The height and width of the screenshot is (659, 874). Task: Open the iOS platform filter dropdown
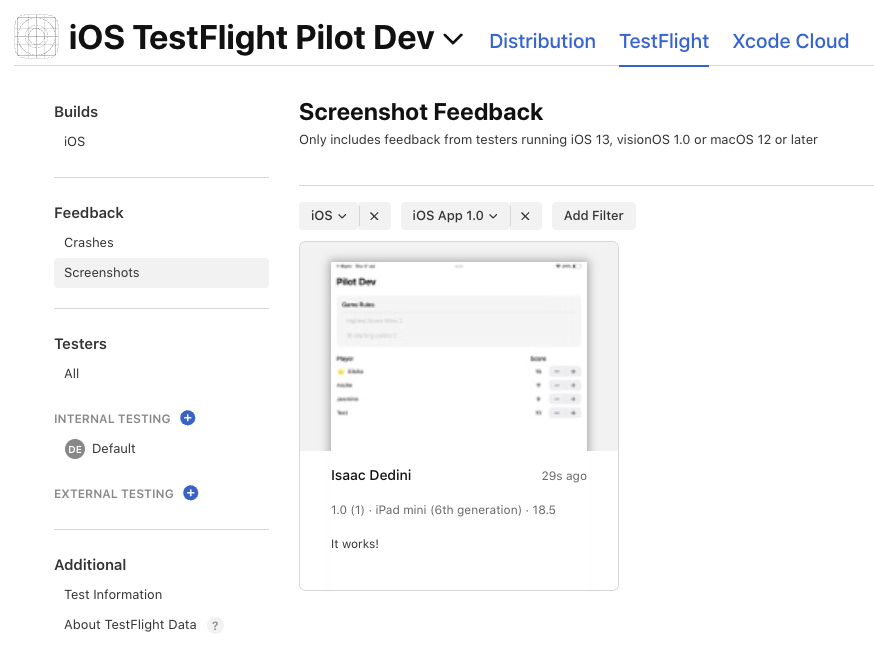click(x=329, y=216)
